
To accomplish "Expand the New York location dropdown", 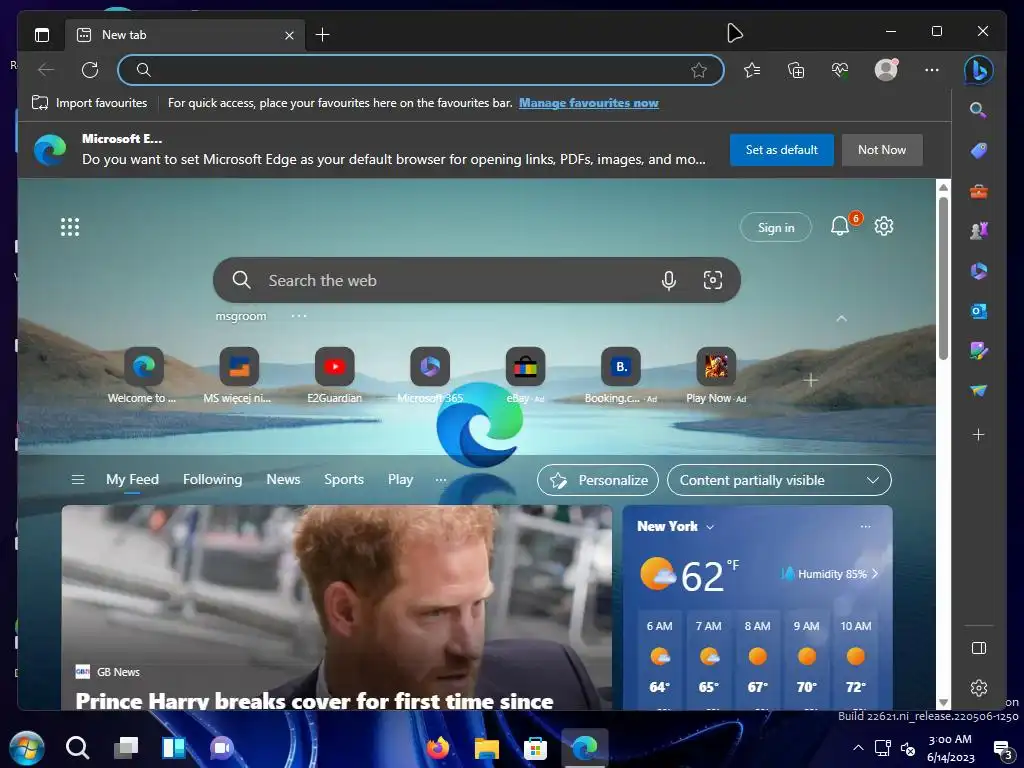I will click(710, 527).
